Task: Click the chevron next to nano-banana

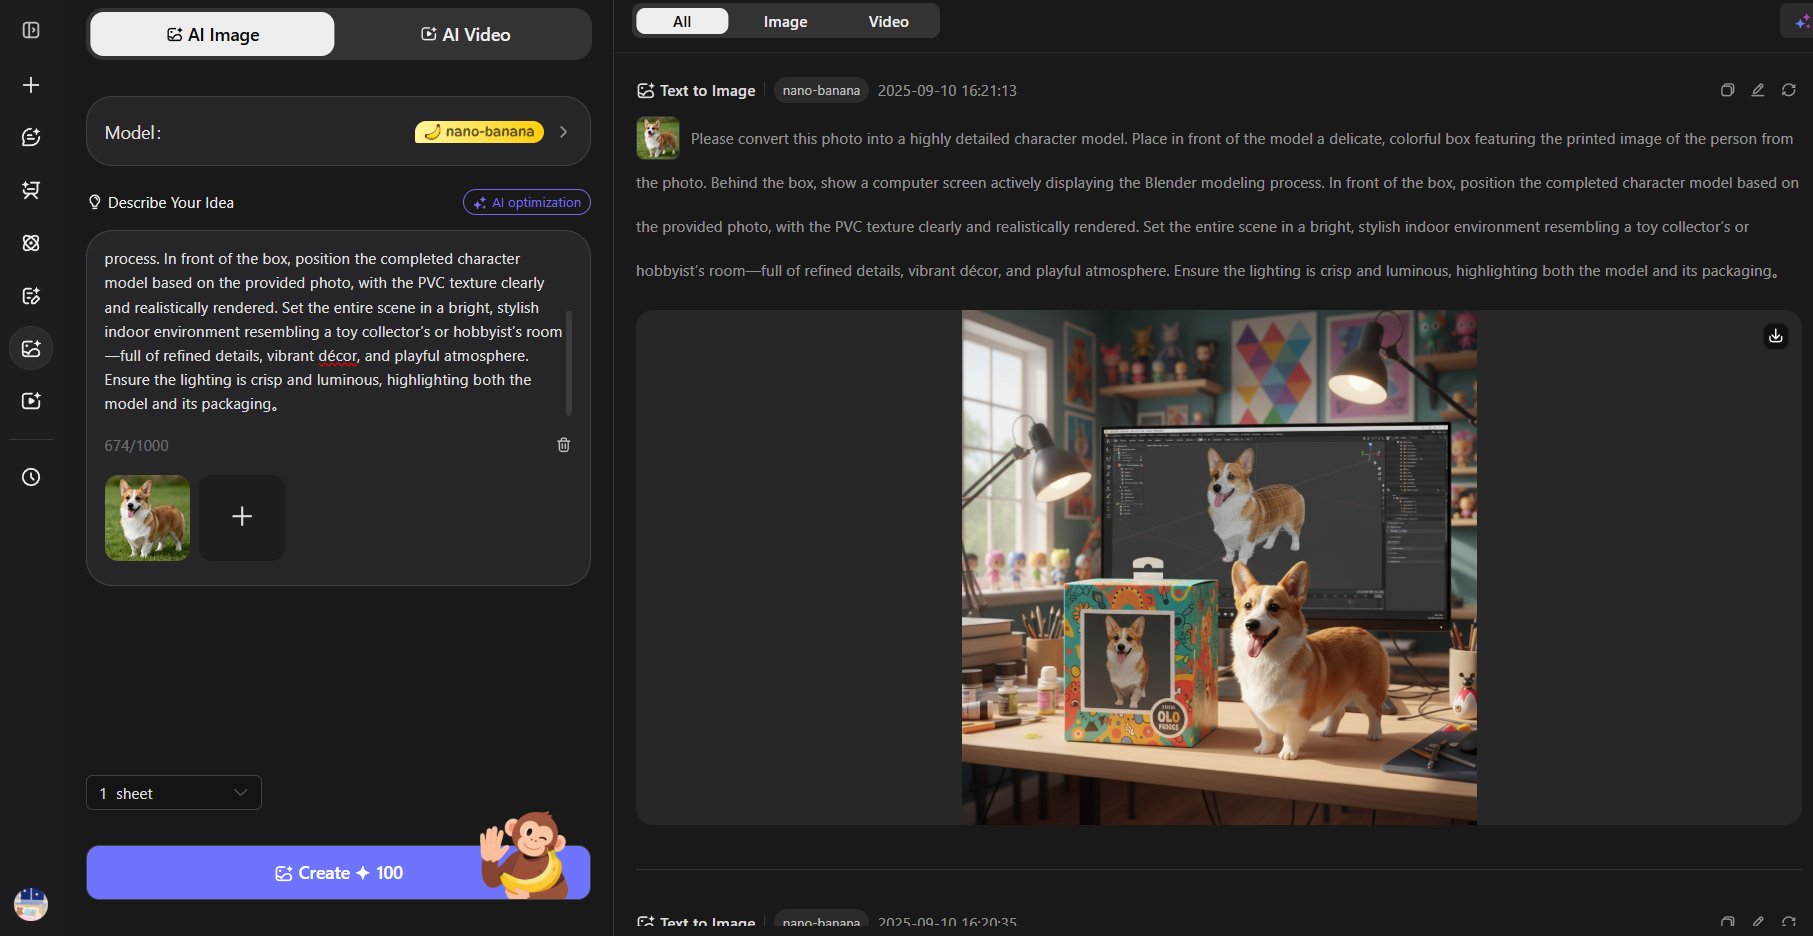Action: click(x=564, y=132)
